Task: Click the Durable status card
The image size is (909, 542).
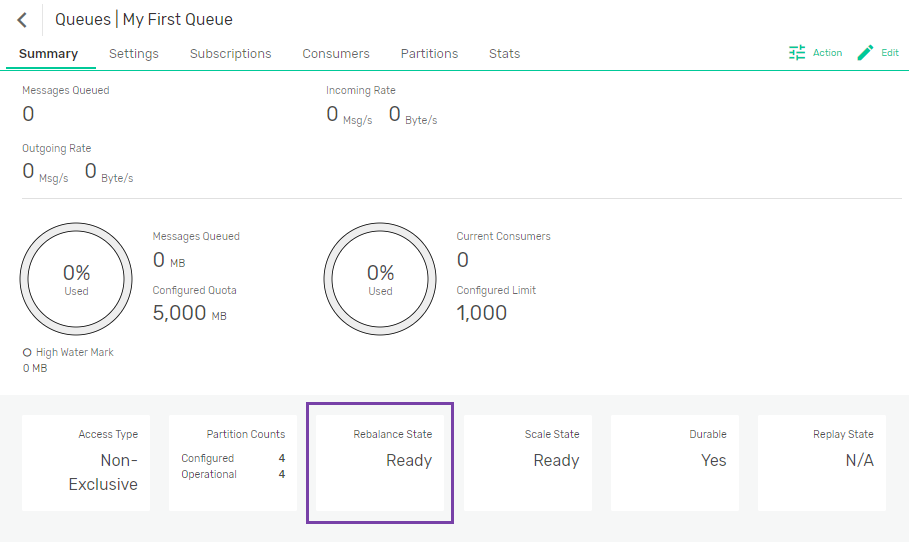Action: (x=675, y=463)
